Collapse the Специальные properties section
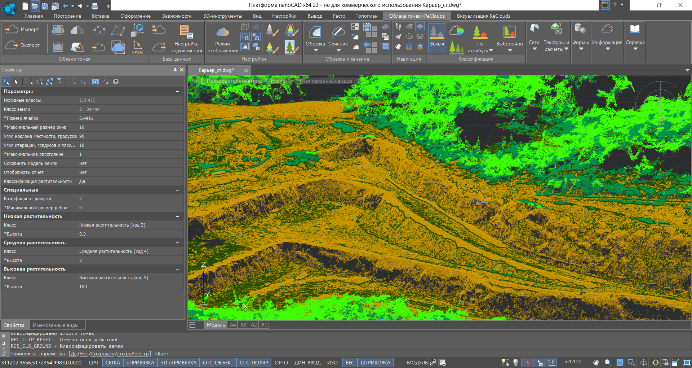The height and width of the screenshot is (368, 692). pos(177,190)
